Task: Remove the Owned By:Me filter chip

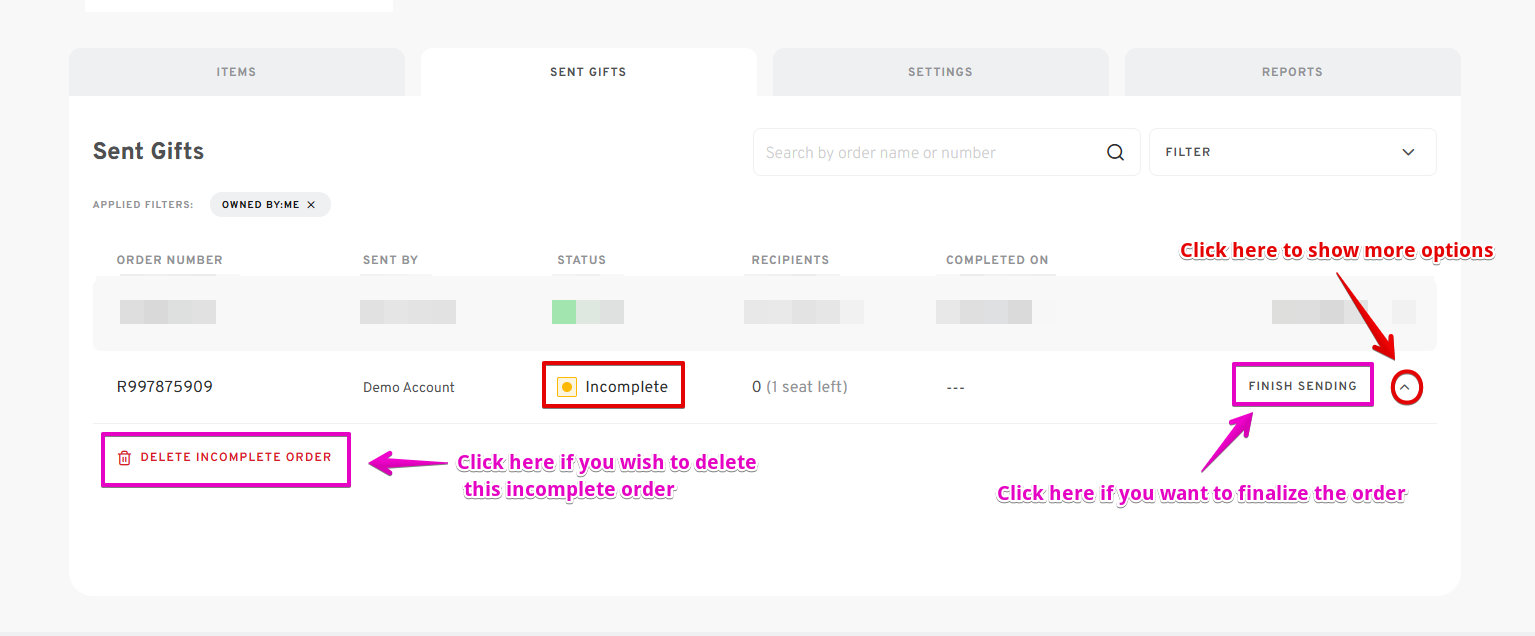Action: coord(311,205)
